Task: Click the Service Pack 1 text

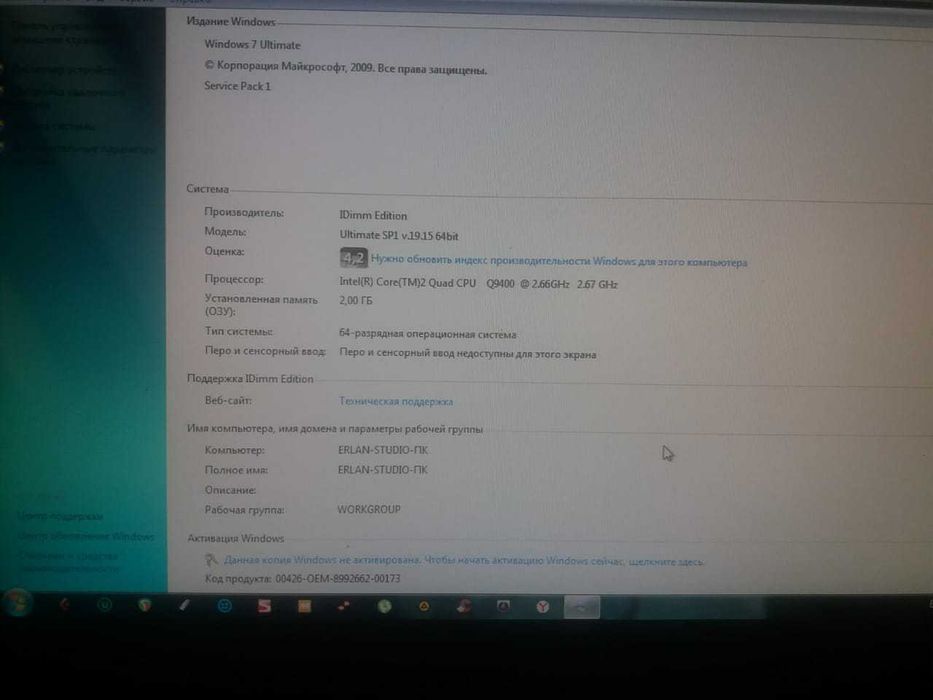Action: pos(237,86)
